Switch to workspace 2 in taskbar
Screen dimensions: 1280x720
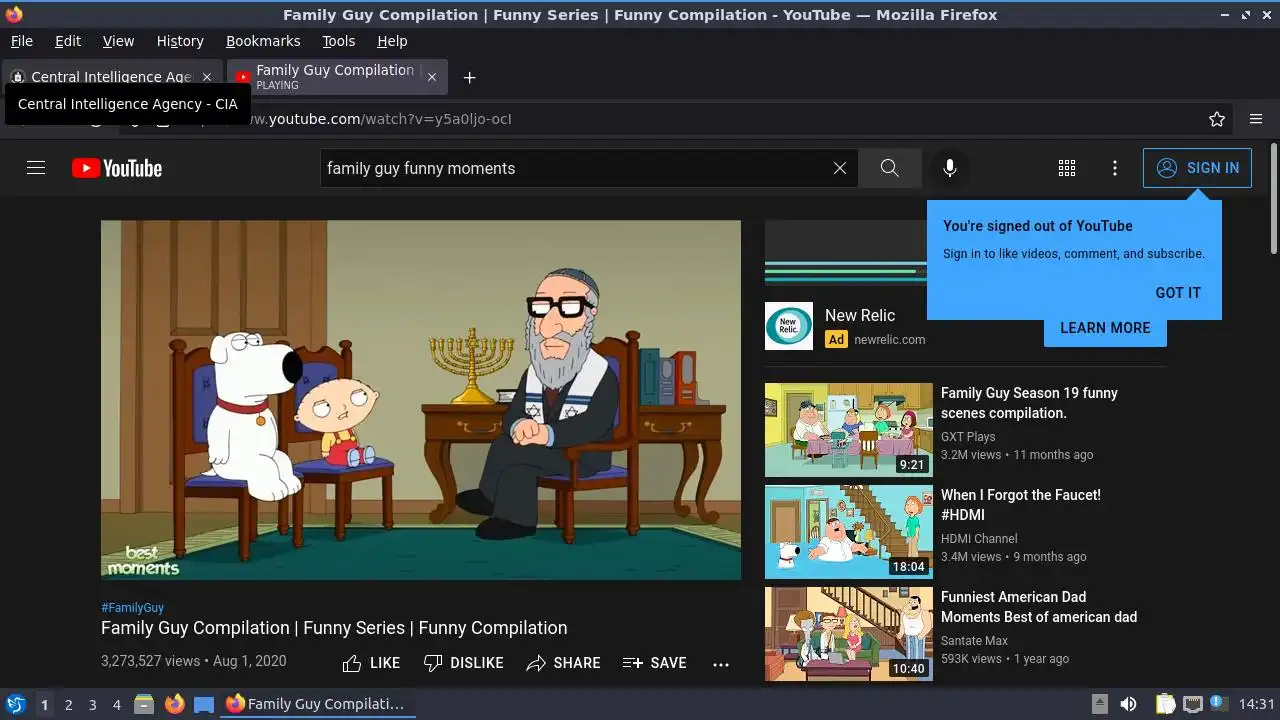68,704
